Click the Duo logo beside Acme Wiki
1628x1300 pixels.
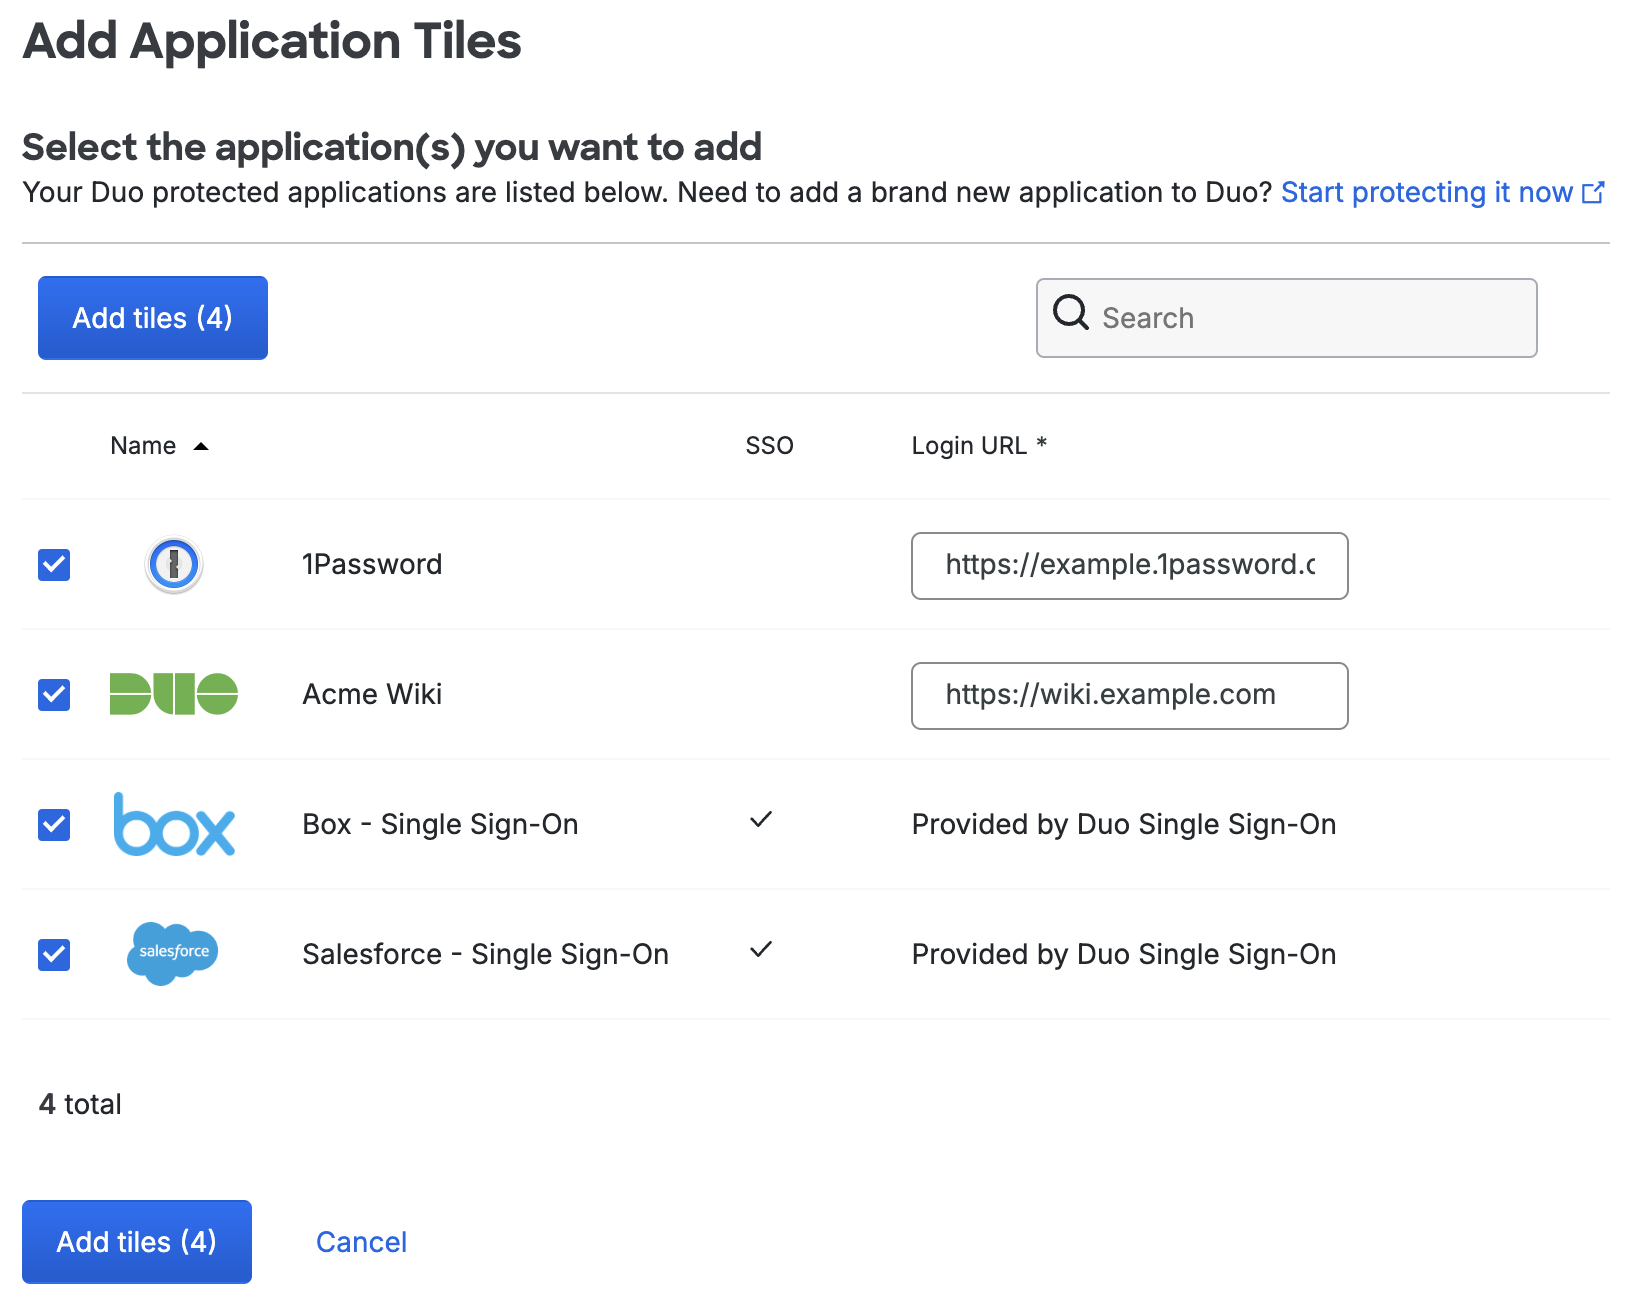pyautogui.click(x=173, y=694)
